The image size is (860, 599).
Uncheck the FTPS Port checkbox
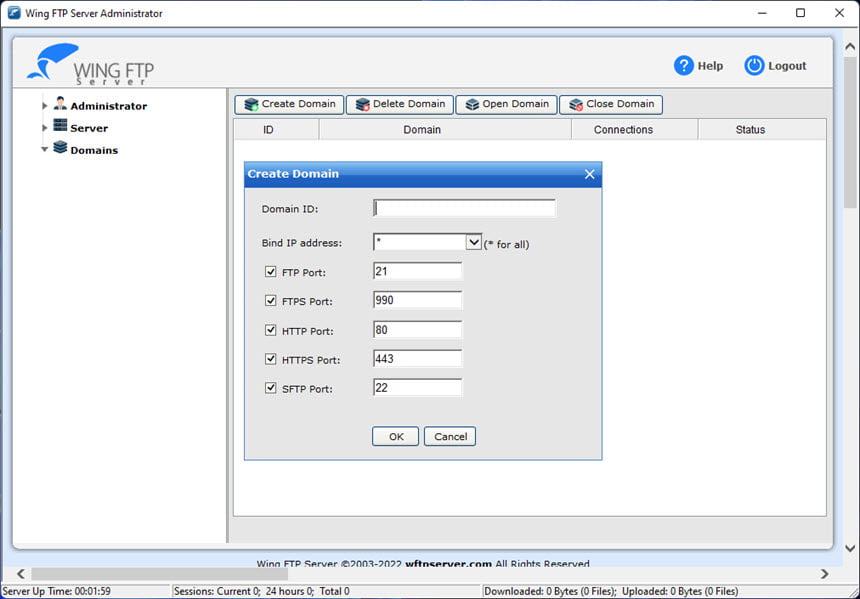(270, 301)
